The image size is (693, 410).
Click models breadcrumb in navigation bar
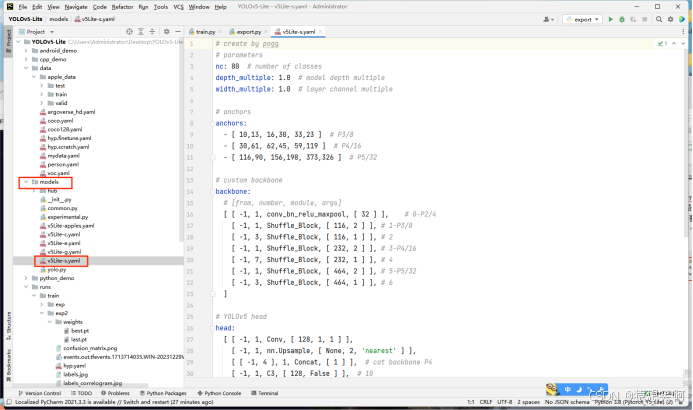coord(58,19)
